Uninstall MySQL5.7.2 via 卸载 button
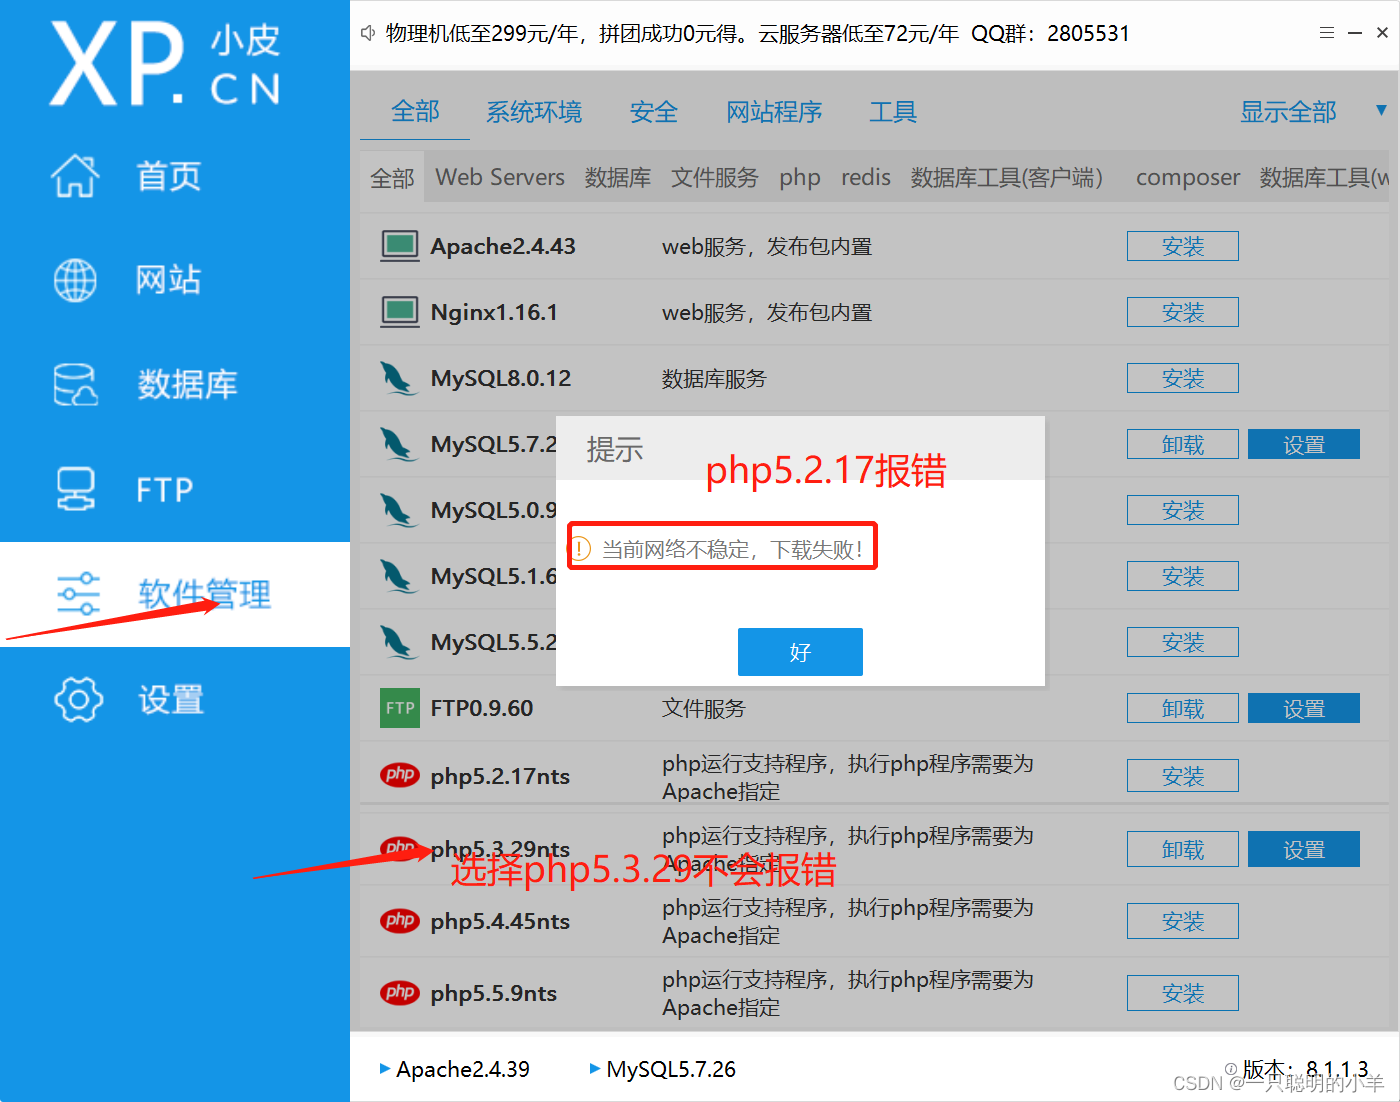The width and height of the screenshot is (1400, 1102). pos(1183,444)
